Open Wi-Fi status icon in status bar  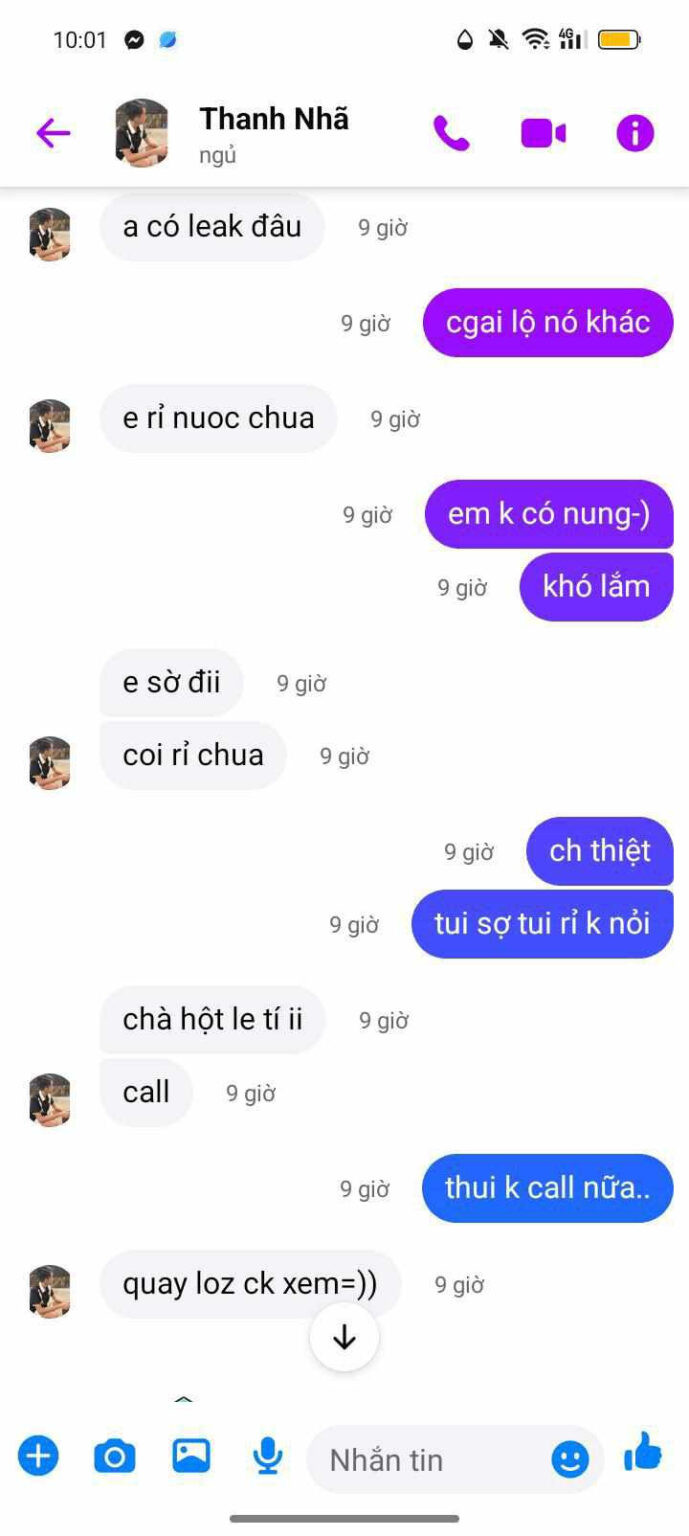click(x=536, y=40)
